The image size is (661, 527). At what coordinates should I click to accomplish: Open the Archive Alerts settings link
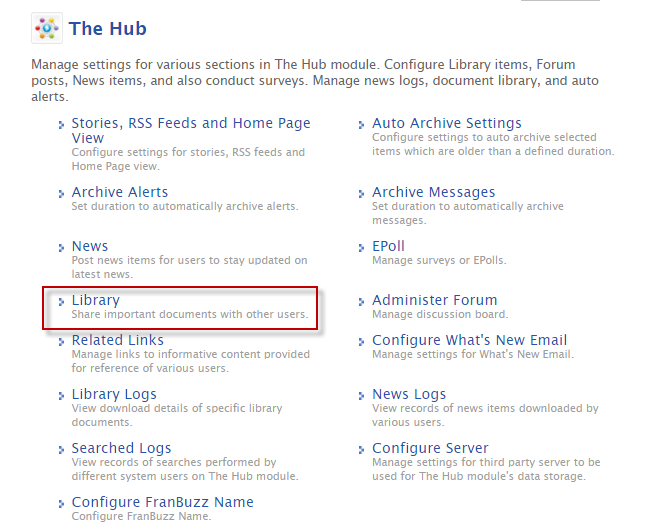coord(120,192)
